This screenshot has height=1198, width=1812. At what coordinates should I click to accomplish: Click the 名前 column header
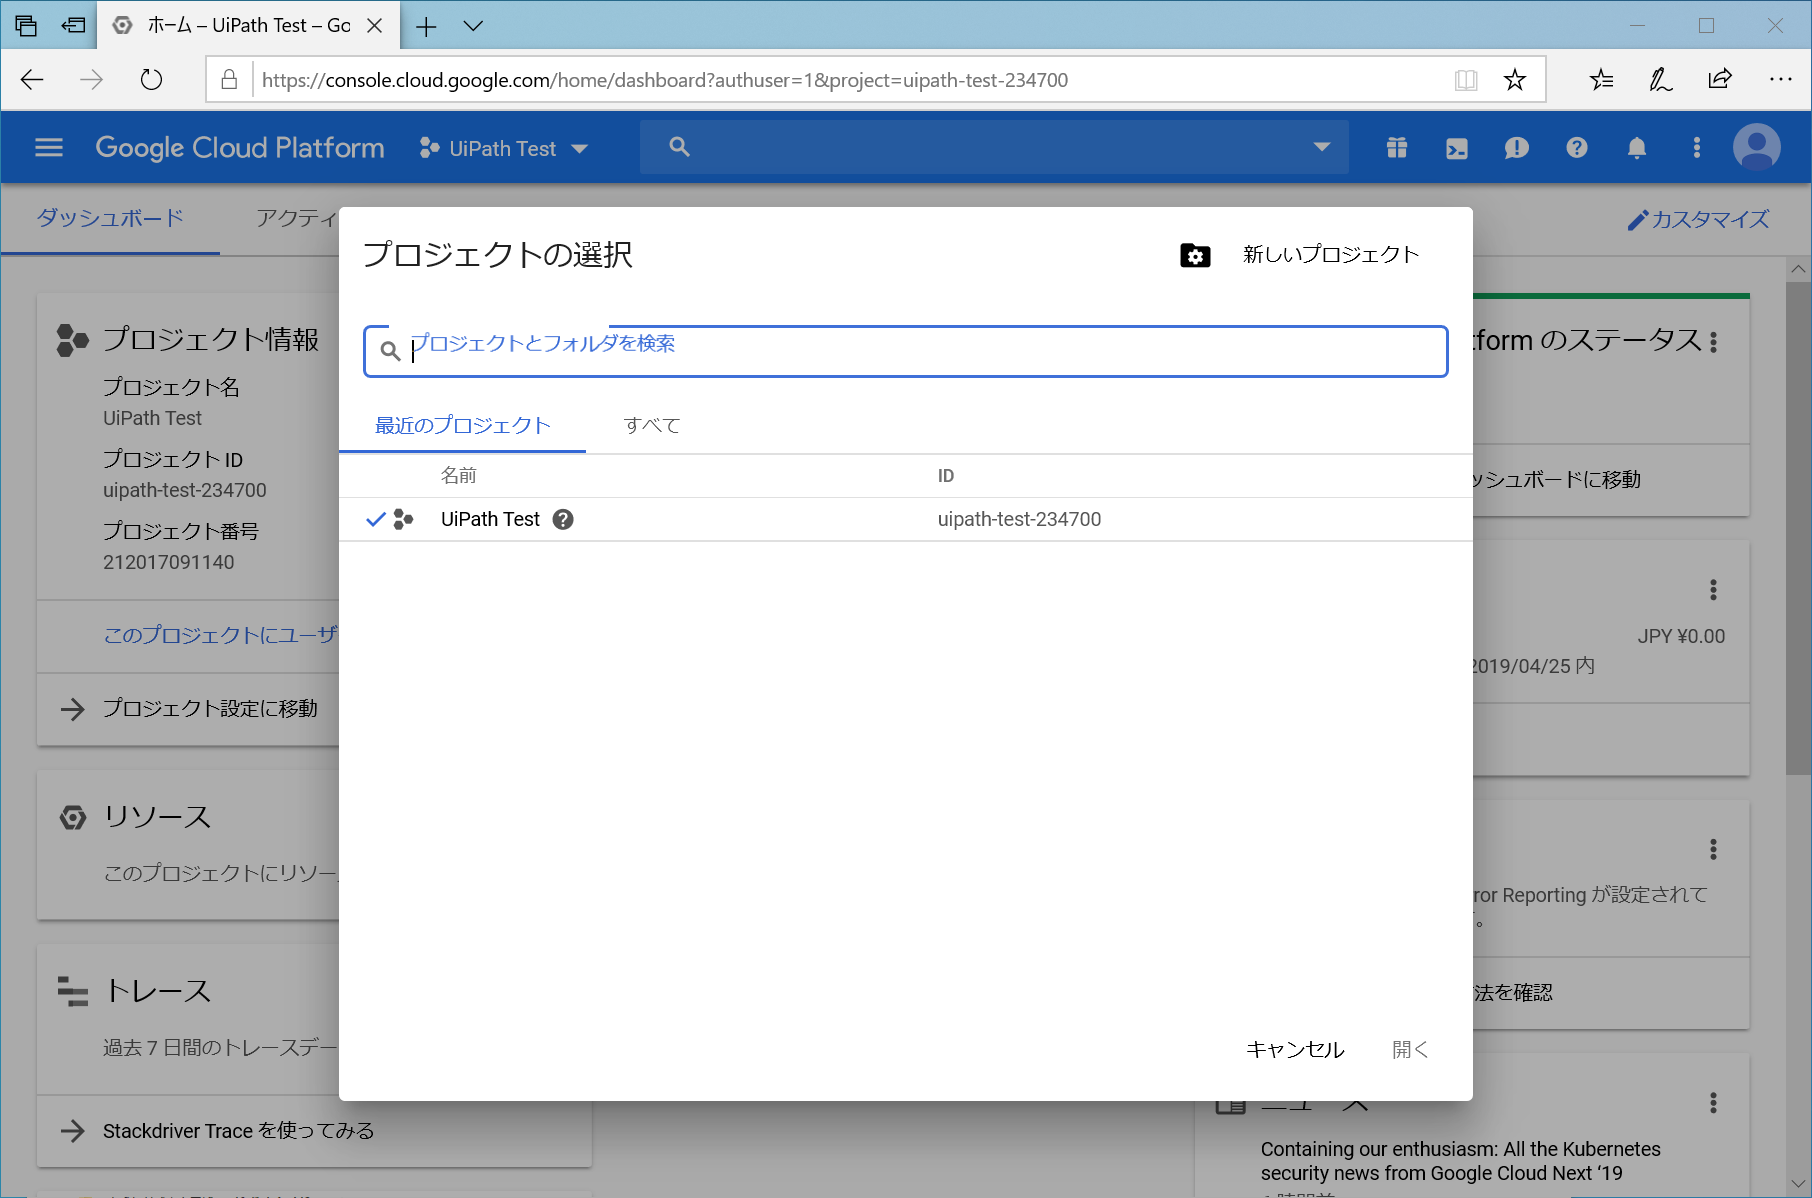click(x=459, y=476)
